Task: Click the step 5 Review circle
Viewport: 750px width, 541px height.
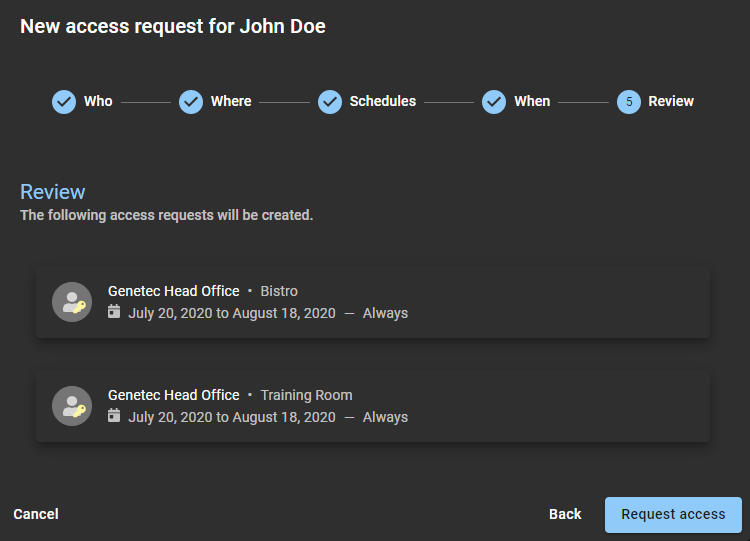Action: tap(629, 101)
